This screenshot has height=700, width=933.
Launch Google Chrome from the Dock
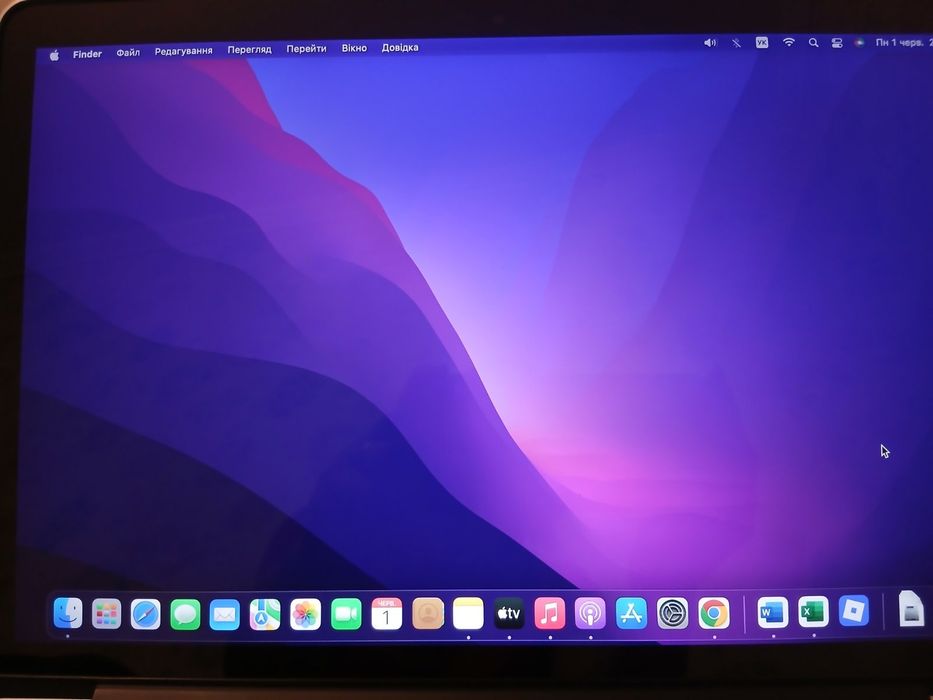pyautogui.click(x=714, y=612)
